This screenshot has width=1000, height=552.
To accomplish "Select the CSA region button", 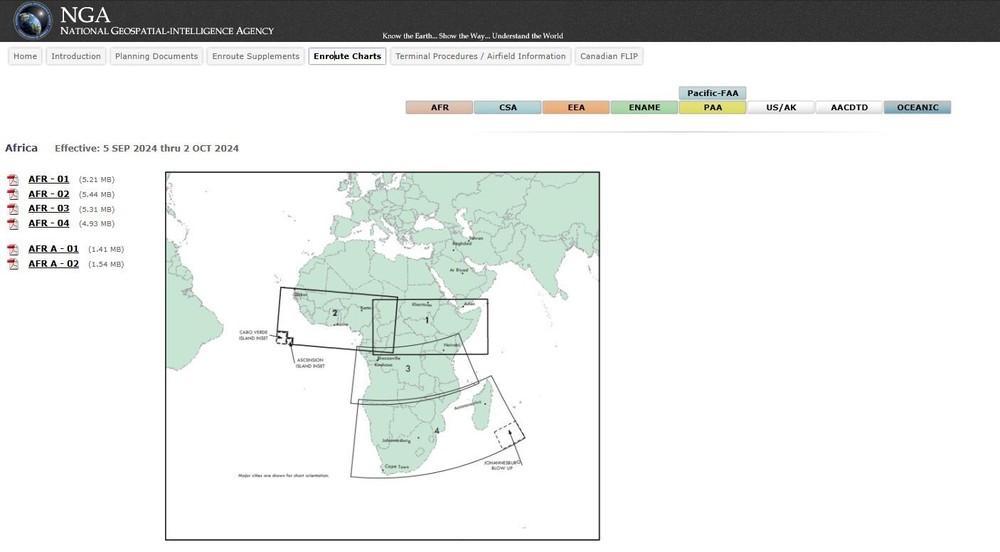I will click(508, 107).
